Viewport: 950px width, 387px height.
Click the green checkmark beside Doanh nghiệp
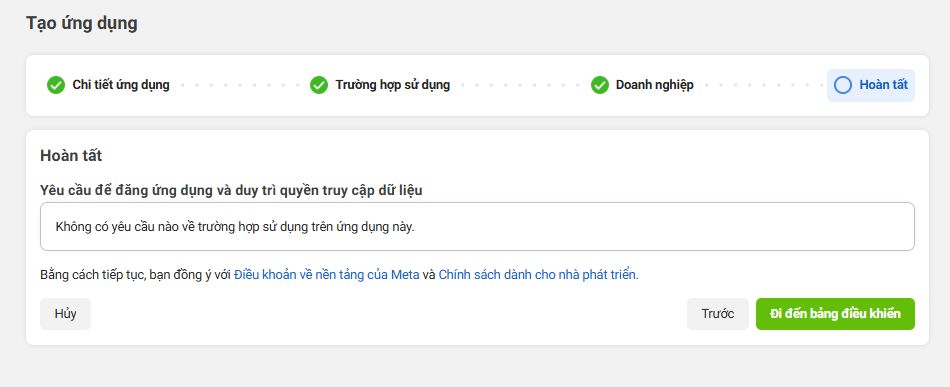point(600,85)
